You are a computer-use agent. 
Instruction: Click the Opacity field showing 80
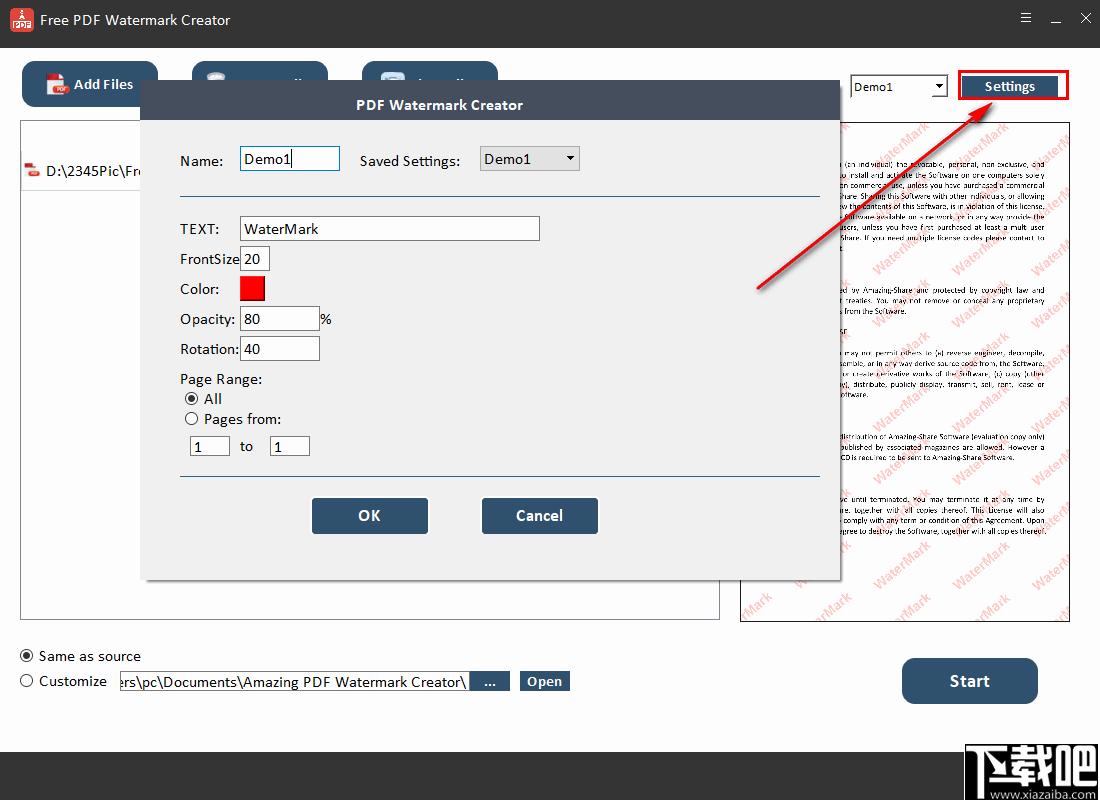click(280, 319)
